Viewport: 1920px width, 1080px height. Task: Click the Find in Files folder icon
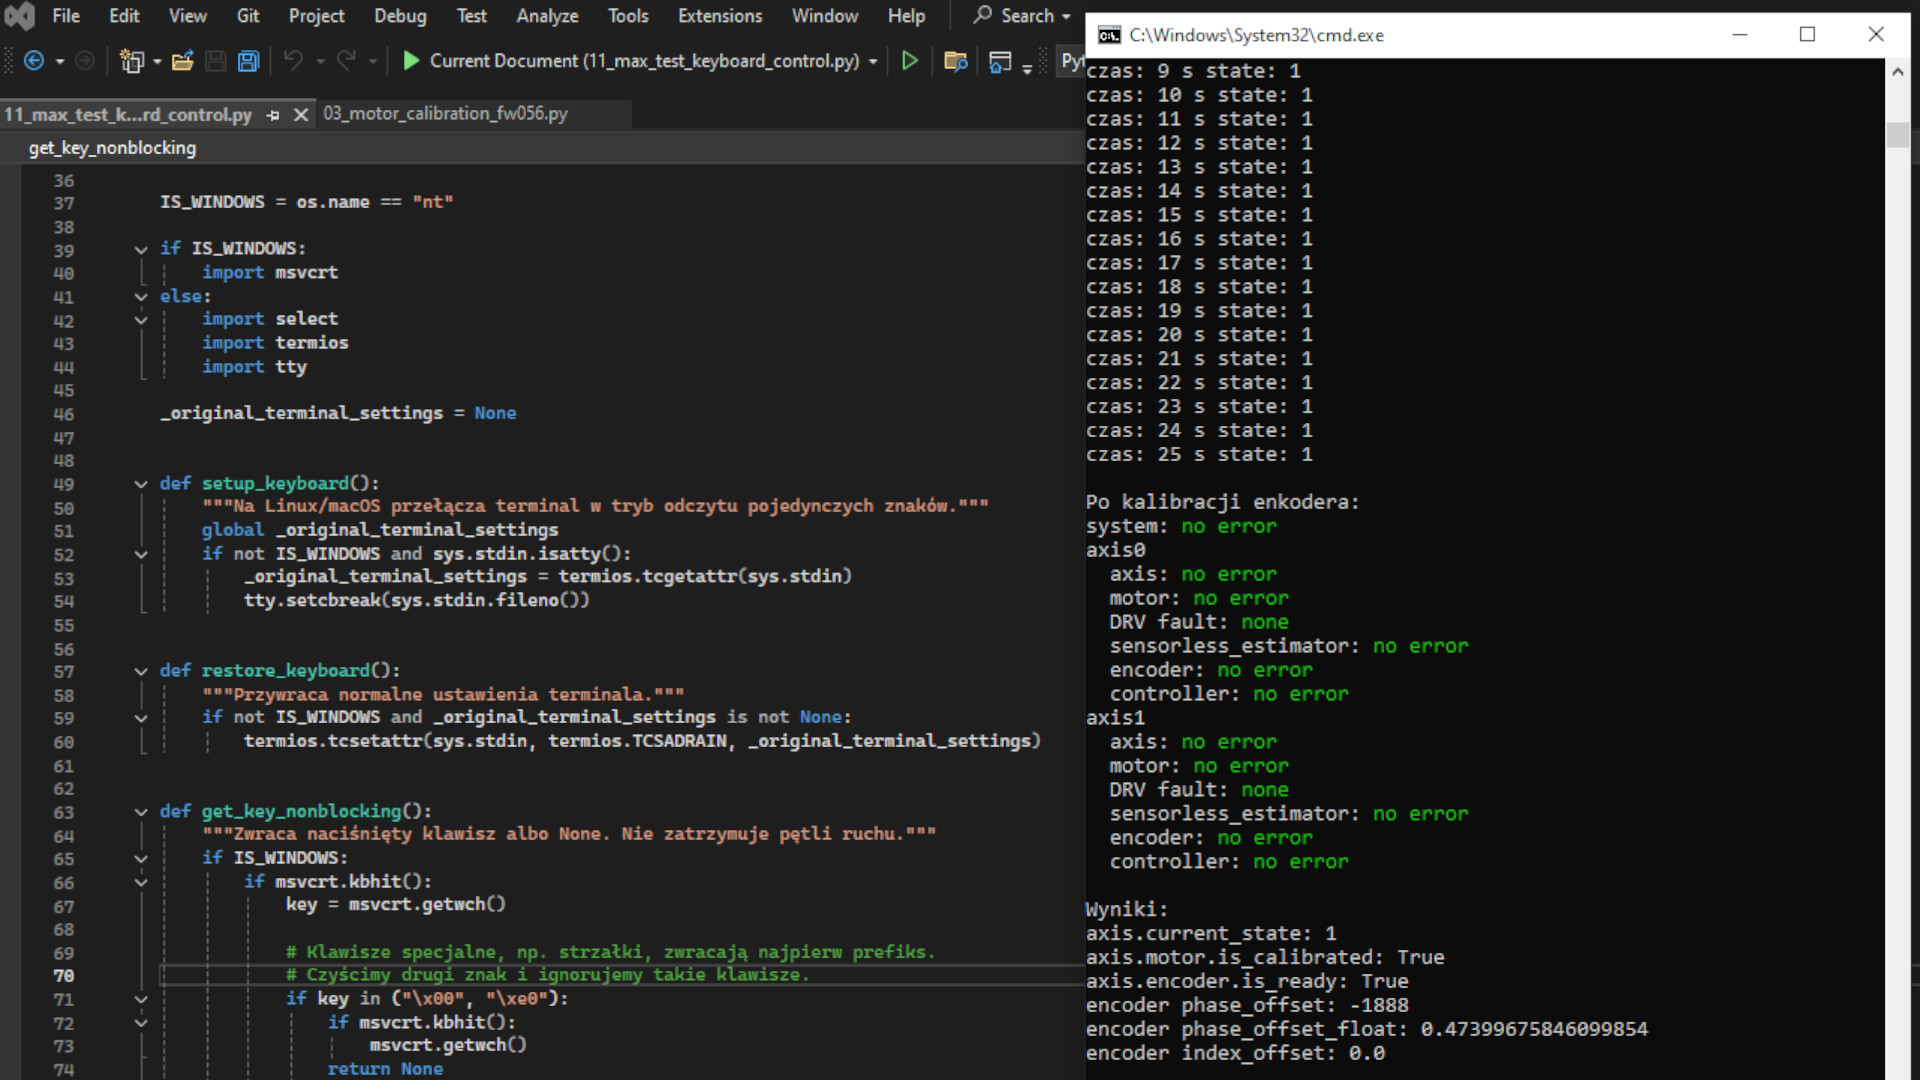point(956,62)
